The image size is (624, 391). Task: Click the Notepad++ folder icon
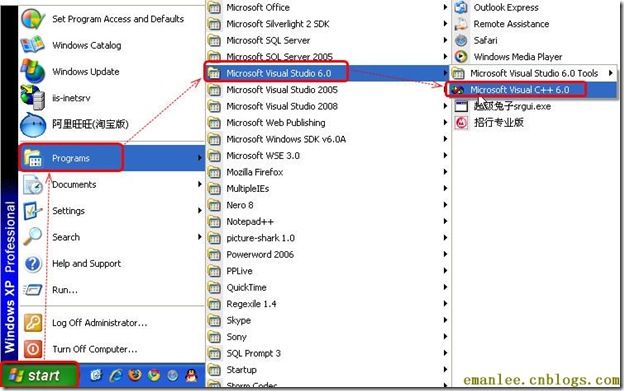coord(214,222)
